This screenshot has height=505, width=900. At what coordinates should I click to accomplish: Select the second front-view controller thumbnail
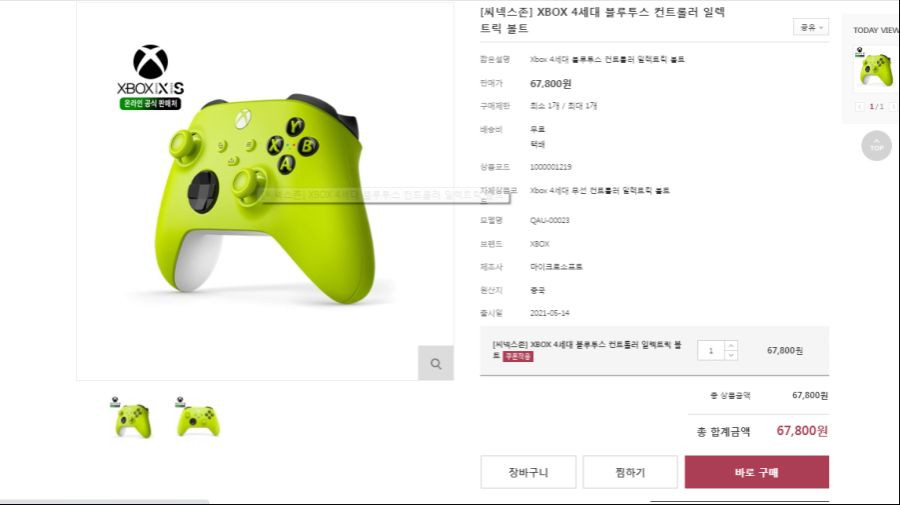pyautogui.click(x=197, y=418)
